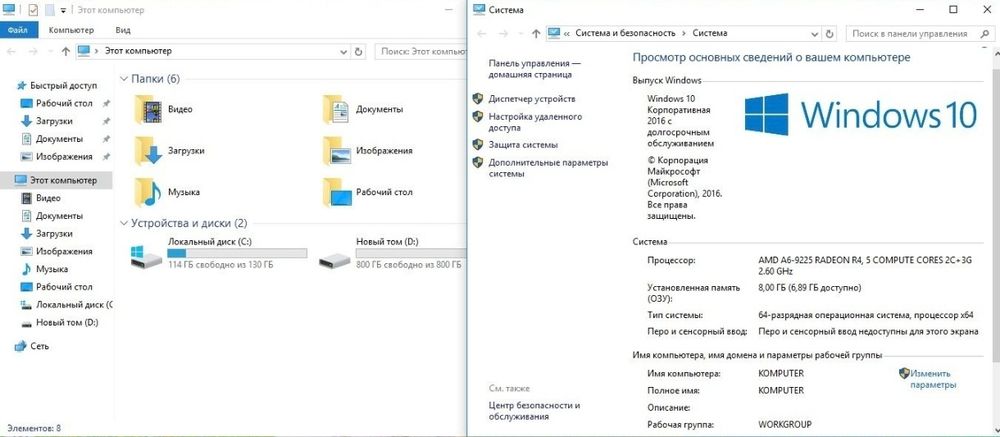Refresh the Этот компьютер address bar
1000x437 pixels.
358,52
